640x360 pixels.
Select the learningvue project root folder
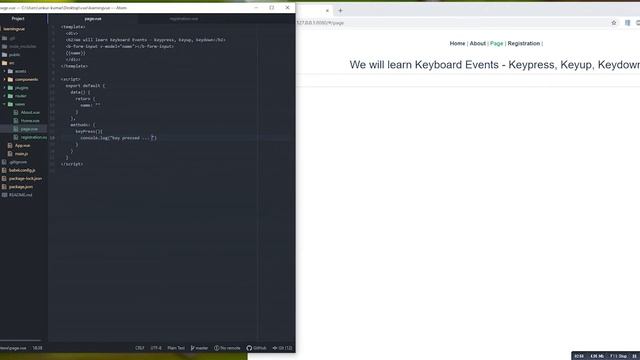(14, 29)
